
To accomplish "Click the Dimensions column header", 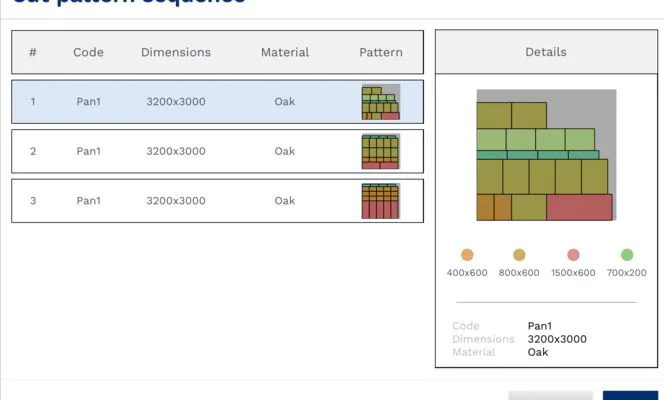I will tap(176, 52).
